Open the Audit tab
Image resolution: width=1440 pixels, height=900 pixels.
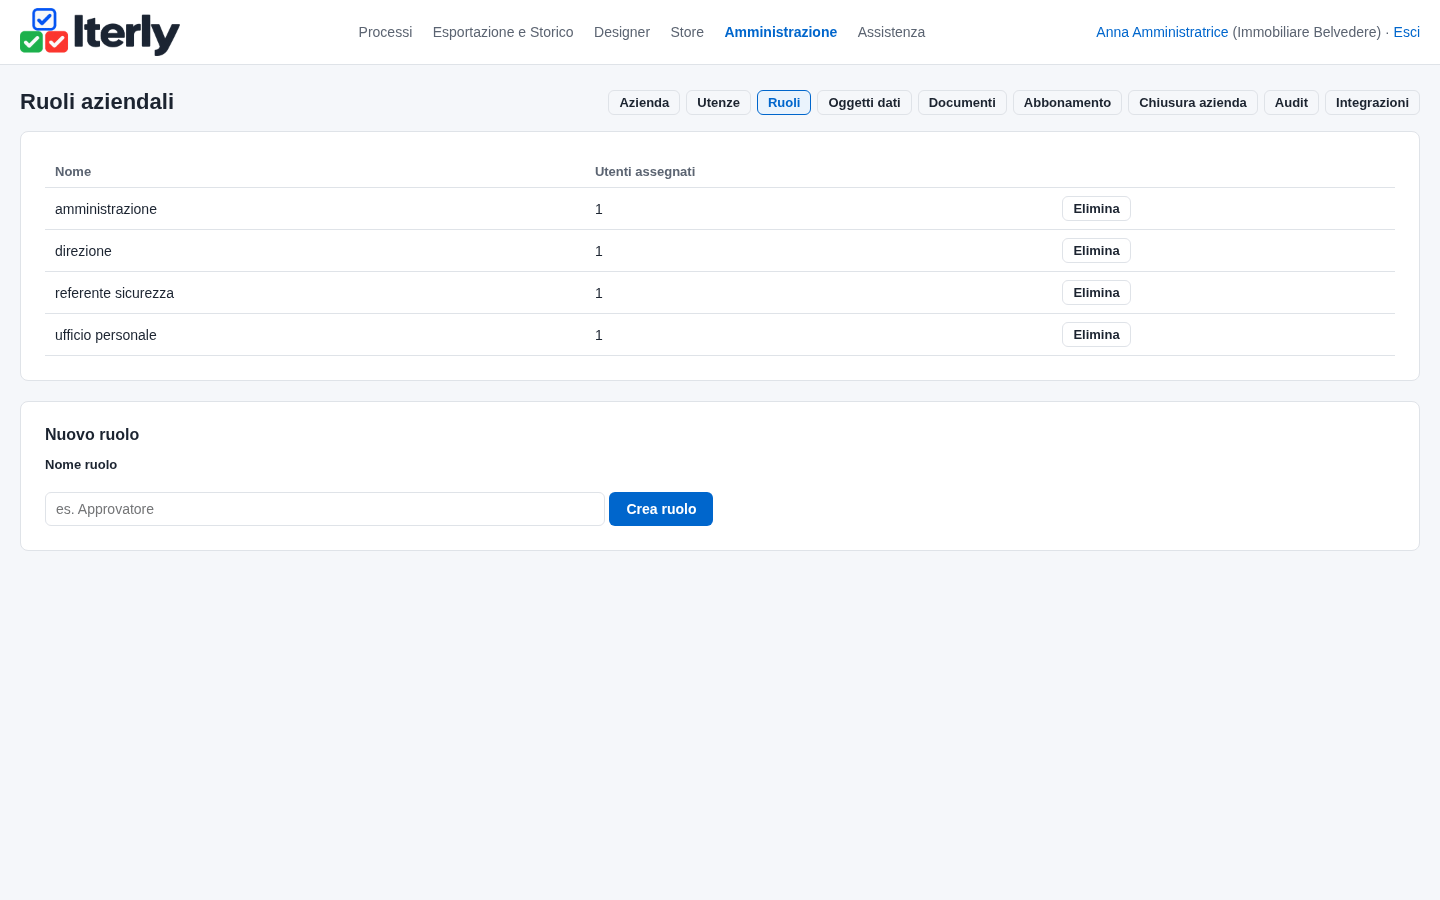click(x=1291, y=102)
